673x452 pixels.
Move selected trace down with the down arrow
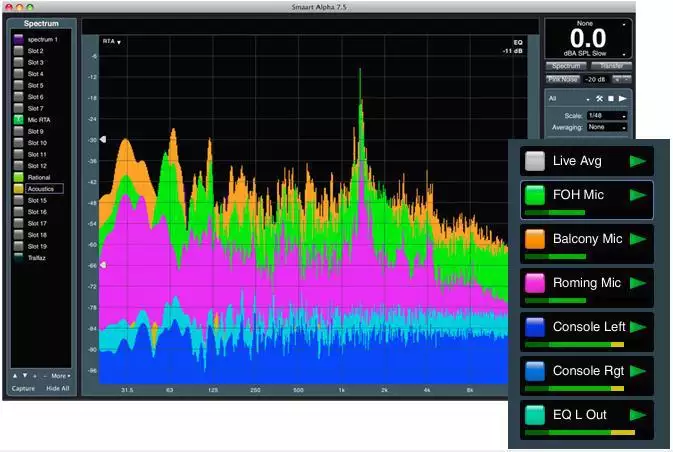25,376
